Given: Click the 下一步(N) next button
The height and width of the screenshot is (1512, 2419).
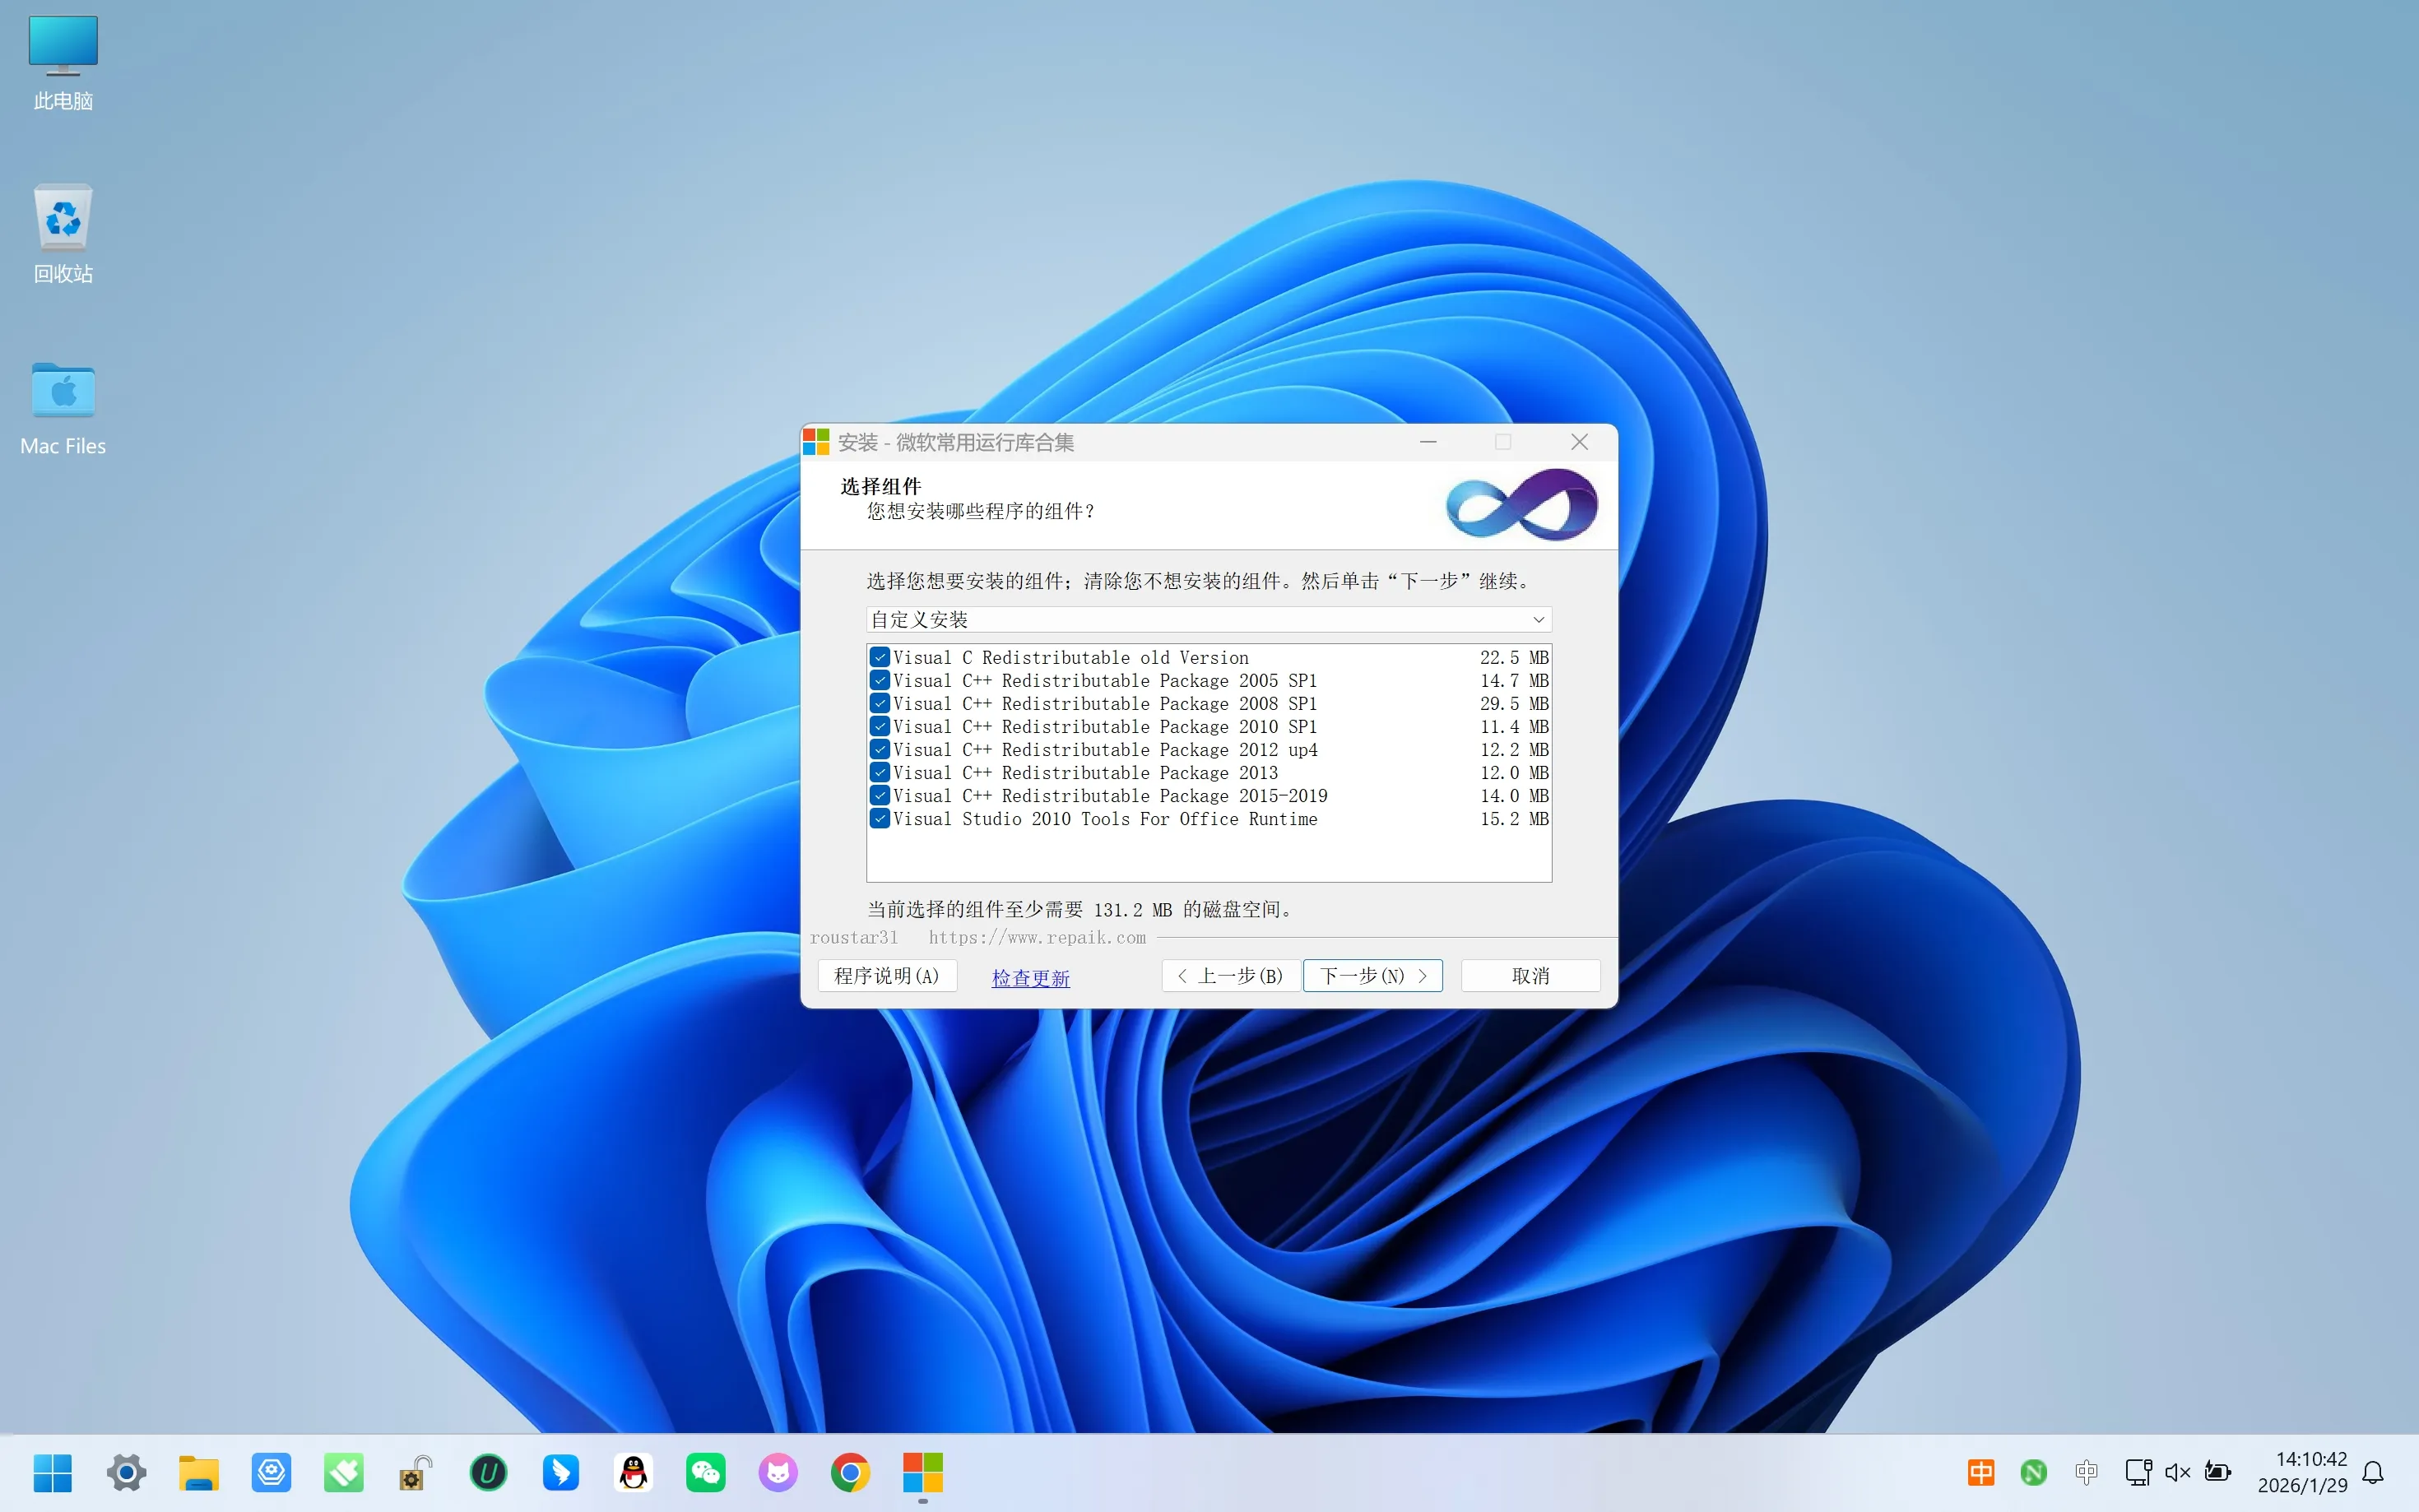Looking at the screenshot, I should tap(1372, 975).
